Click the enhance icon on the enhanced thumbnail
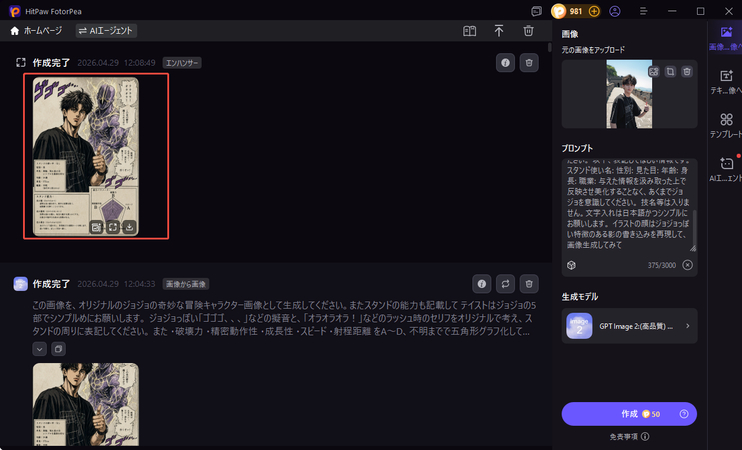Image resolution: width=742 pixels, height=450 pixels. click(x=113, y=227)
